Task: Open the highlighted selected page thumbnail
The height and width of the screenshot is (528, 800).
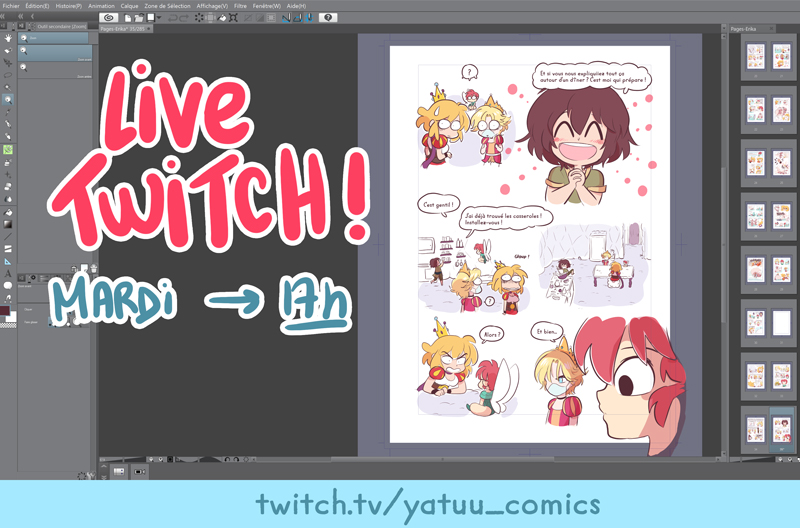Action: pos(781,429)
